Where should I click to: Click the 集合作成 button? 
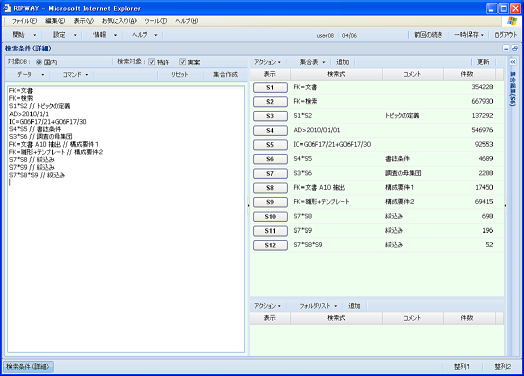tap(226, 75)
